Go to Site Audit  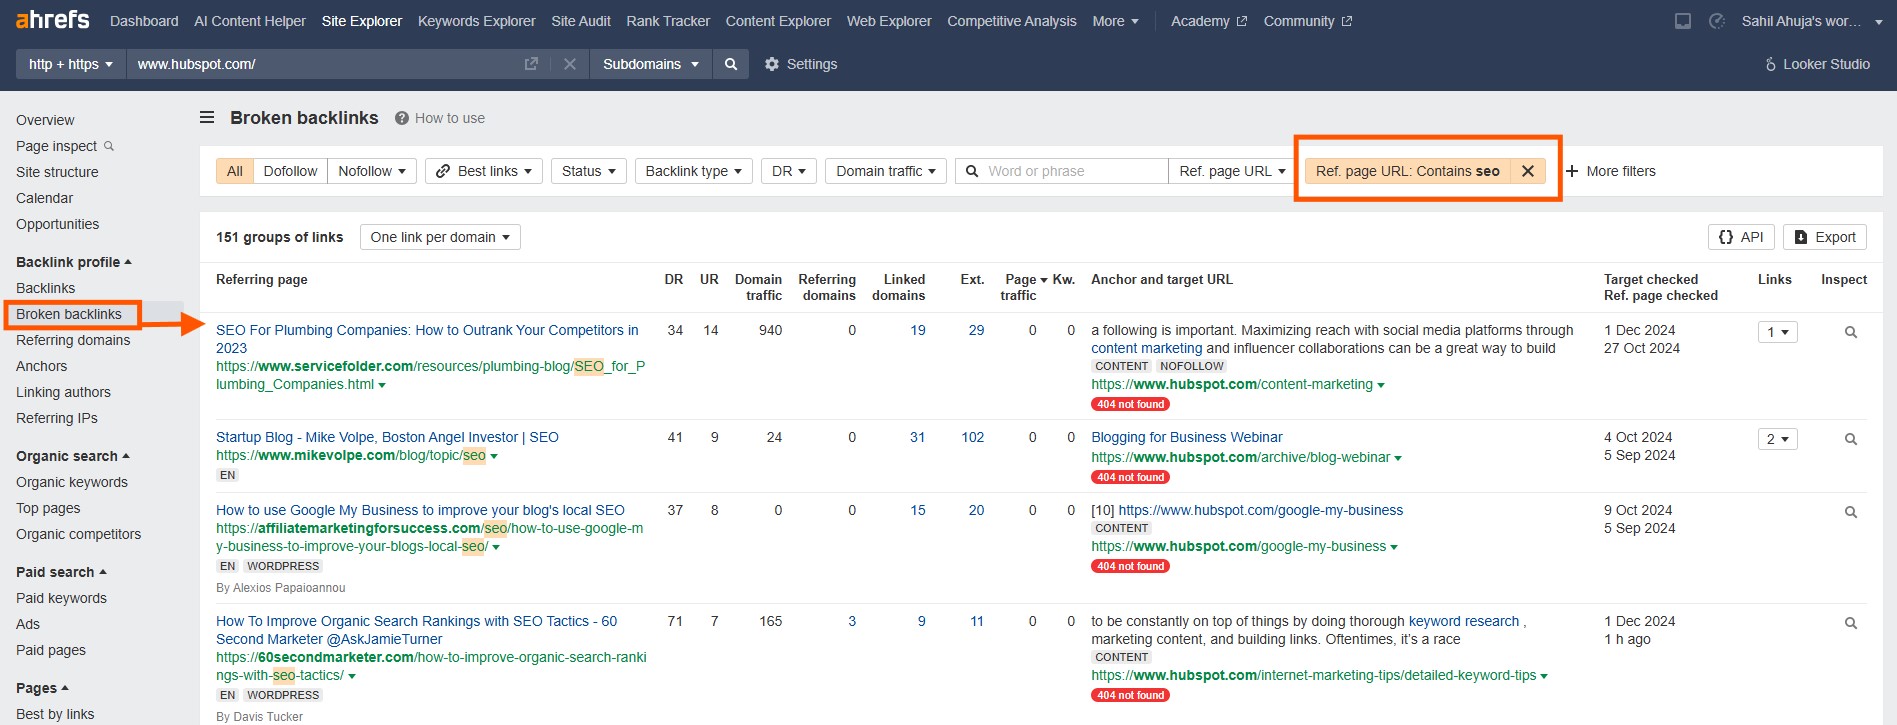coord(581,21)
